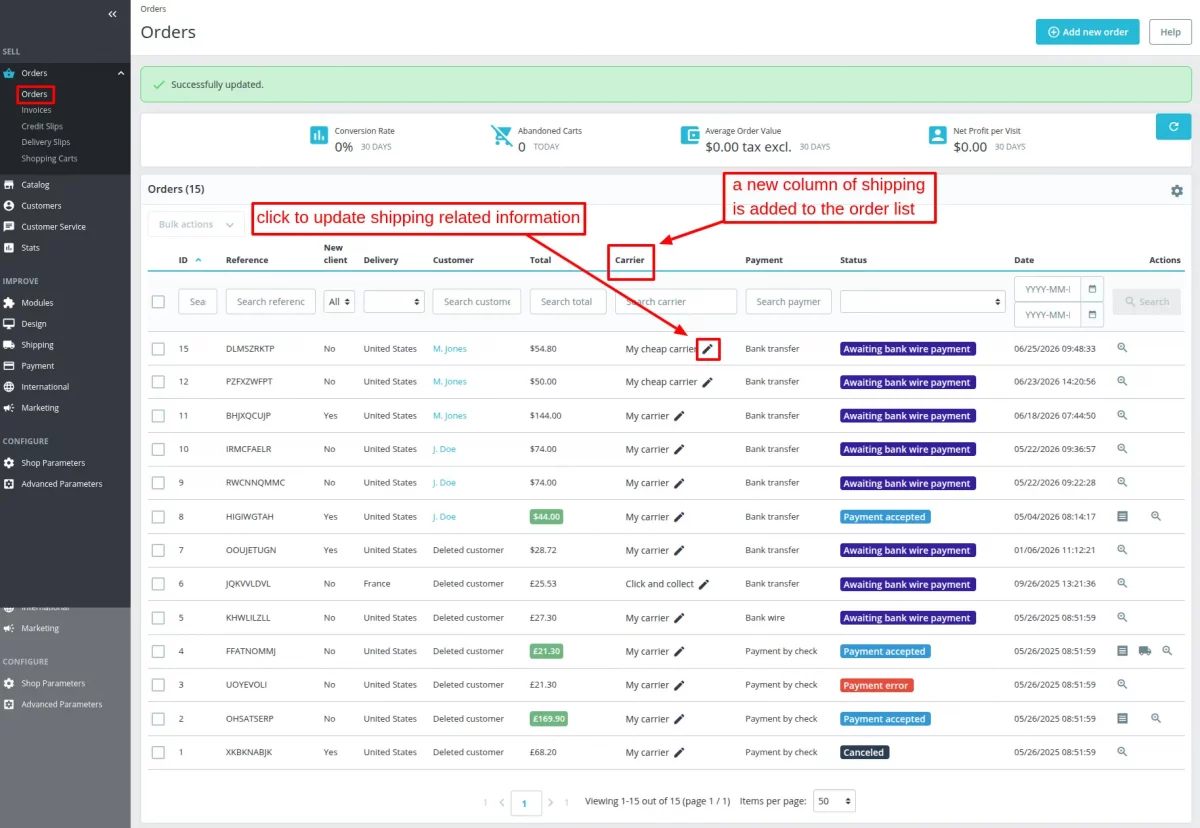1200x828 pixels.
Task: Check the box for order 1 XKBKNABJK
Action: (x=158, y=752)
